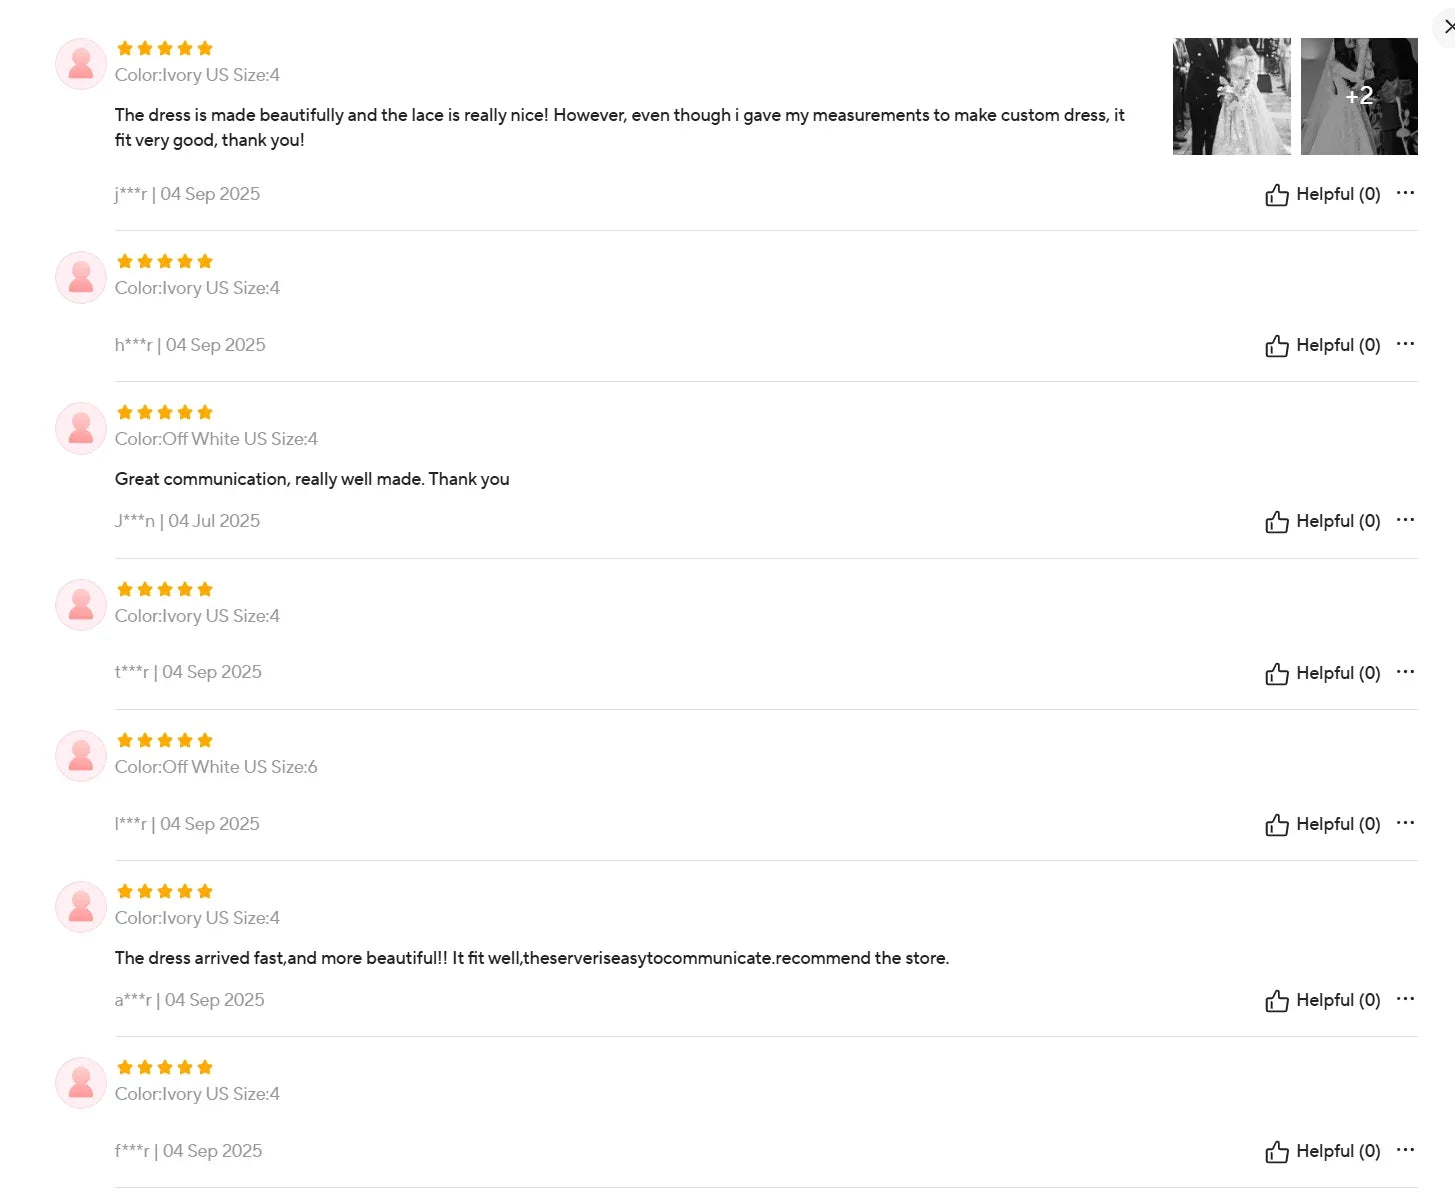Open the +2 more photos thumbnail
Viewport: 1455px width, 1192px height.
tap(1359, 96)
